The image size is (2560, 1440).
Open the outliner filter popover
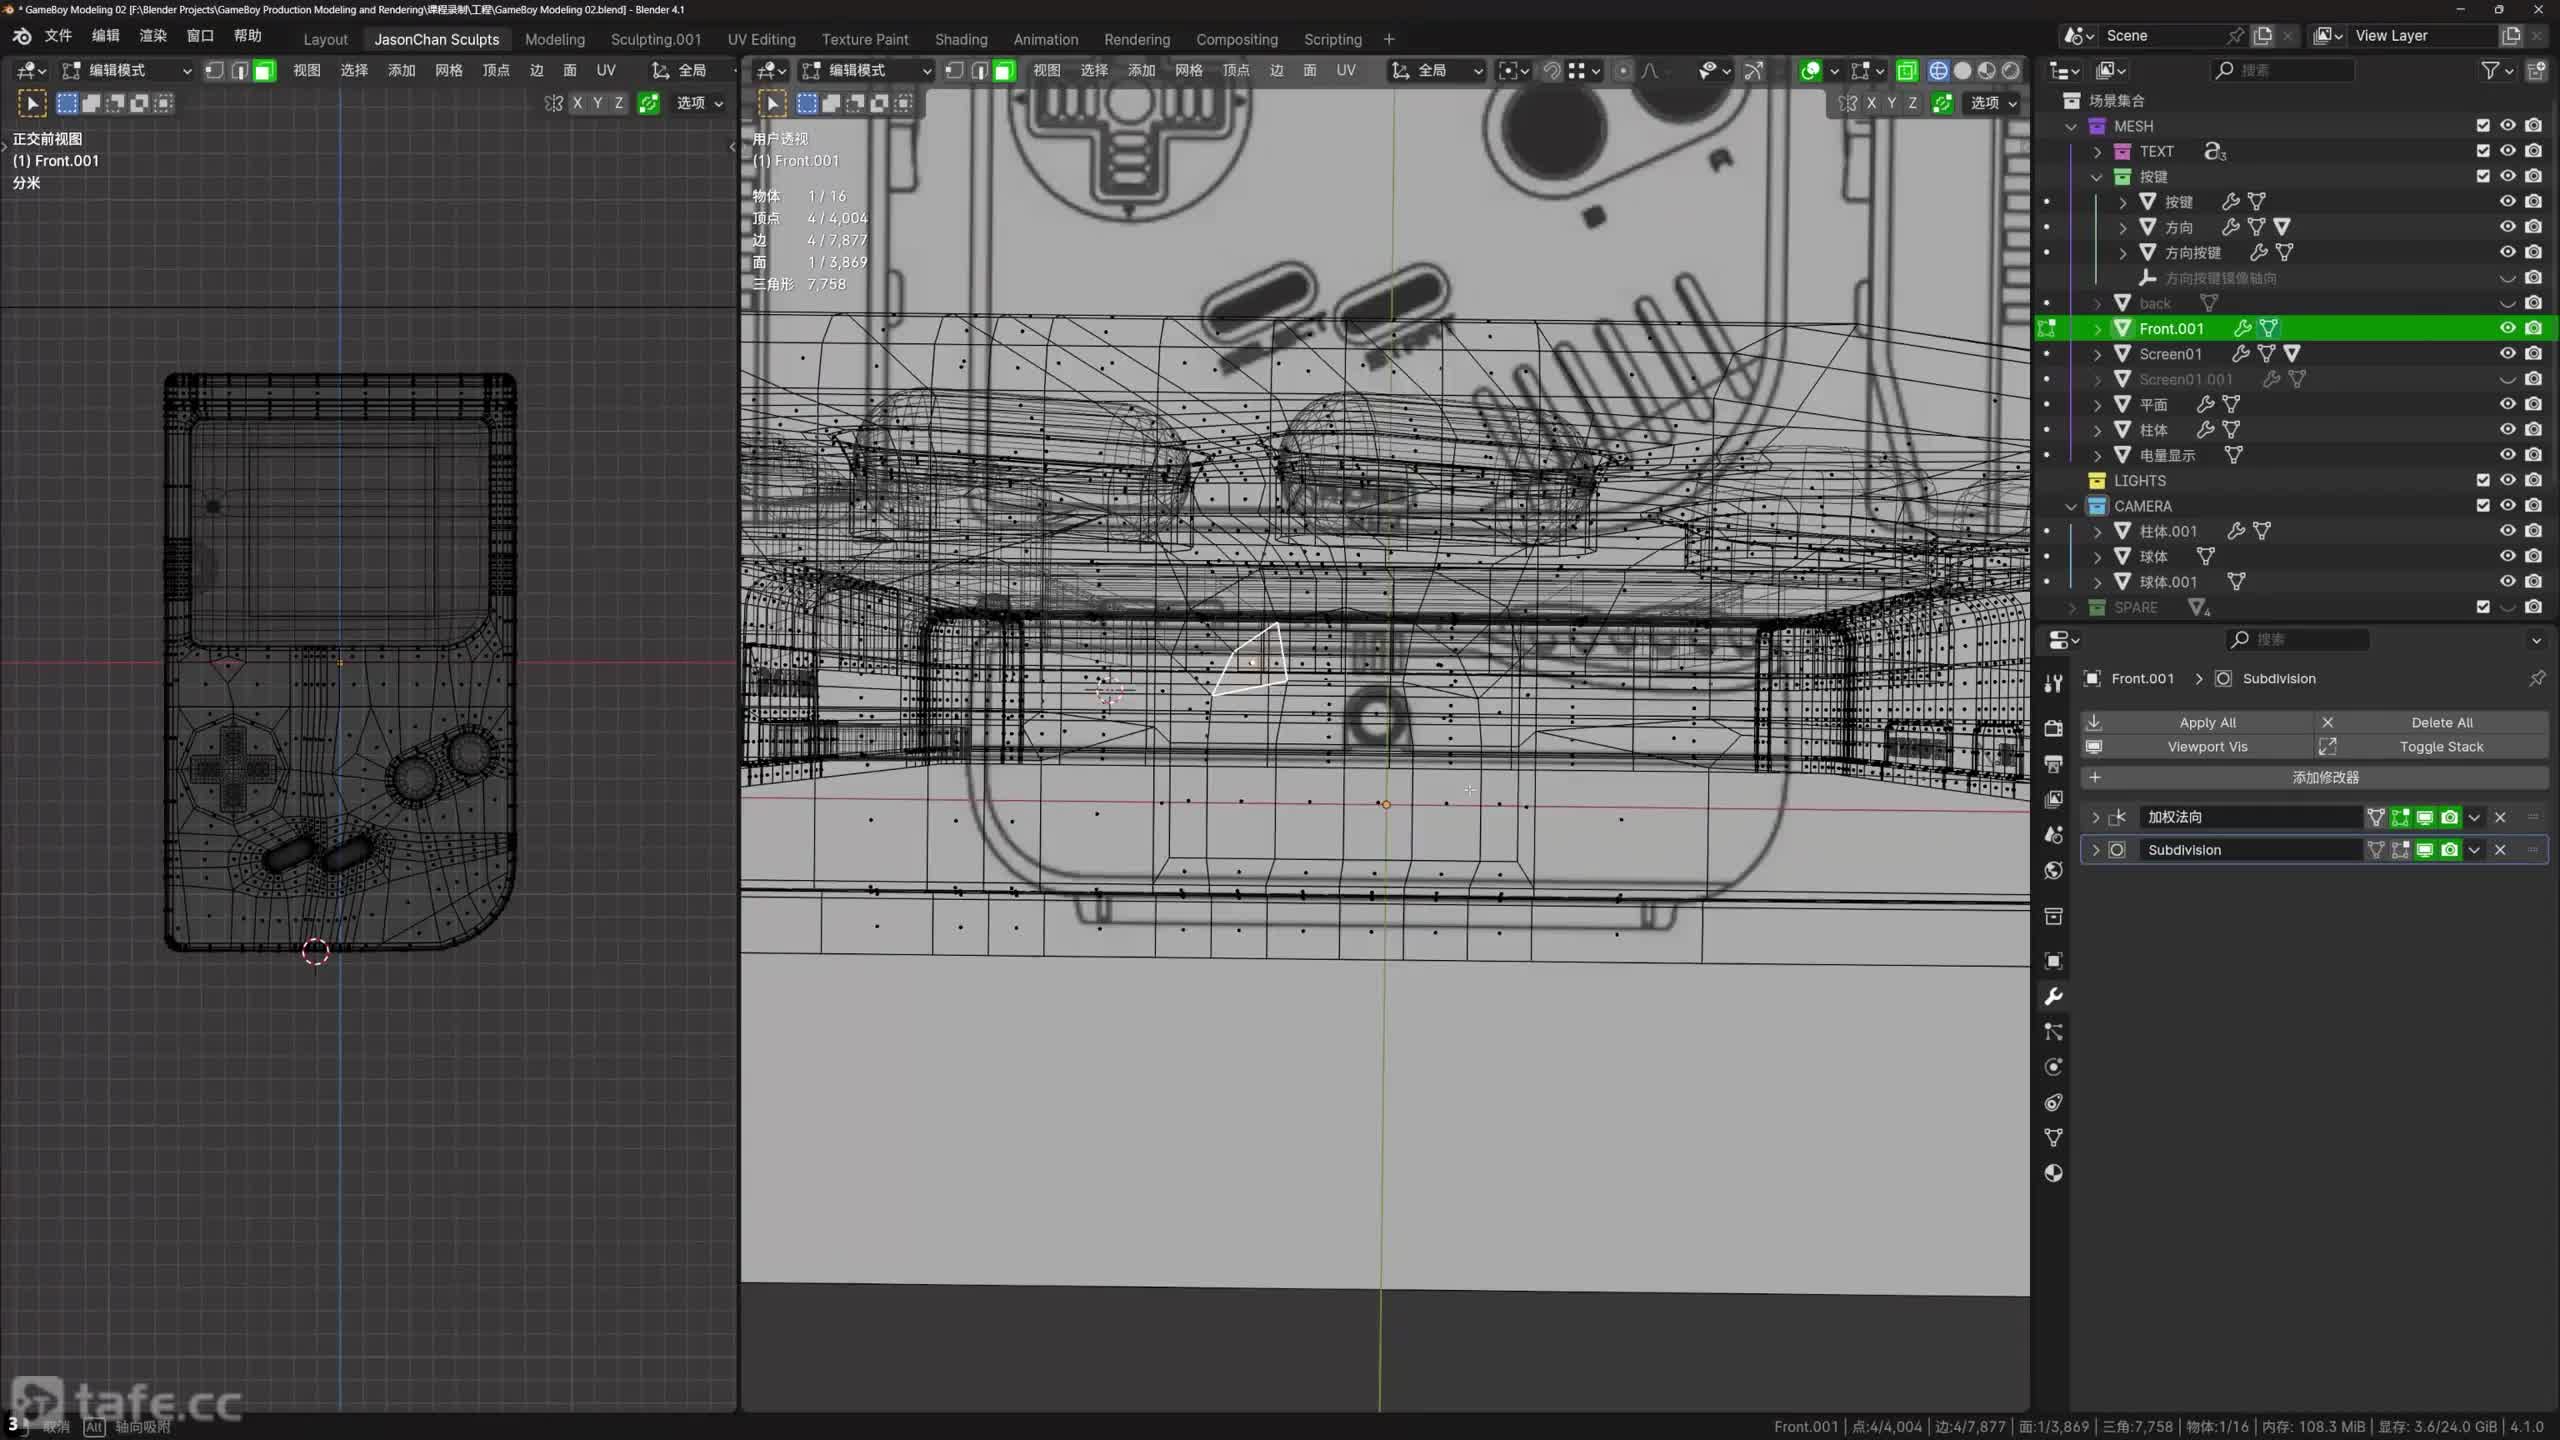2497,70
